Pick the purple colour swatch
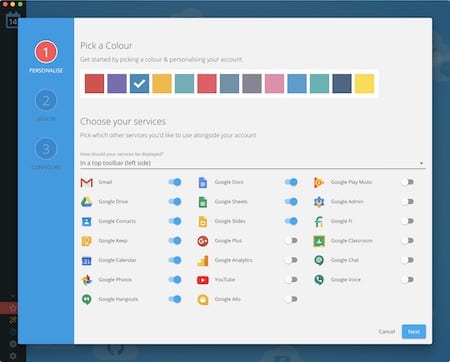Screen dimensions: 450x362 pyautogui.click(x=117, y=83)
